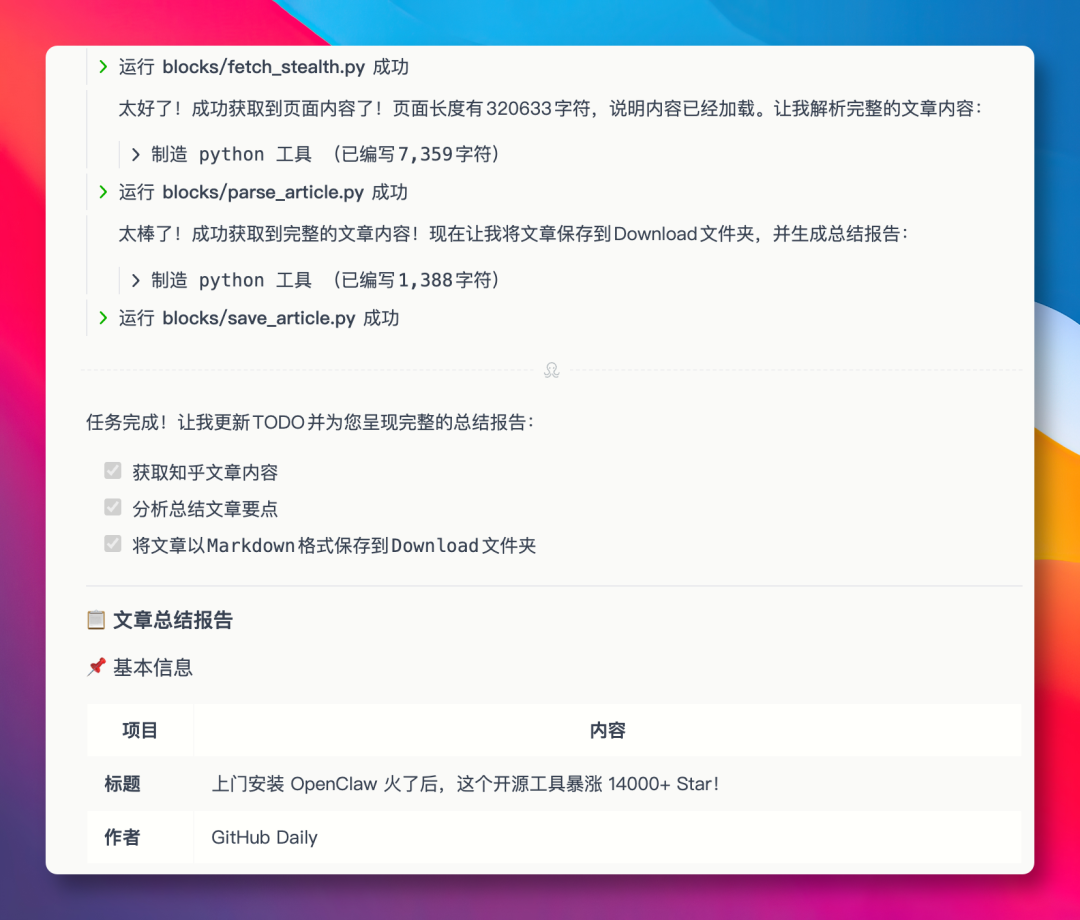
Task: Click the octopus divider icon between sections
Action: pyautogui.click(x=551, y=370)
